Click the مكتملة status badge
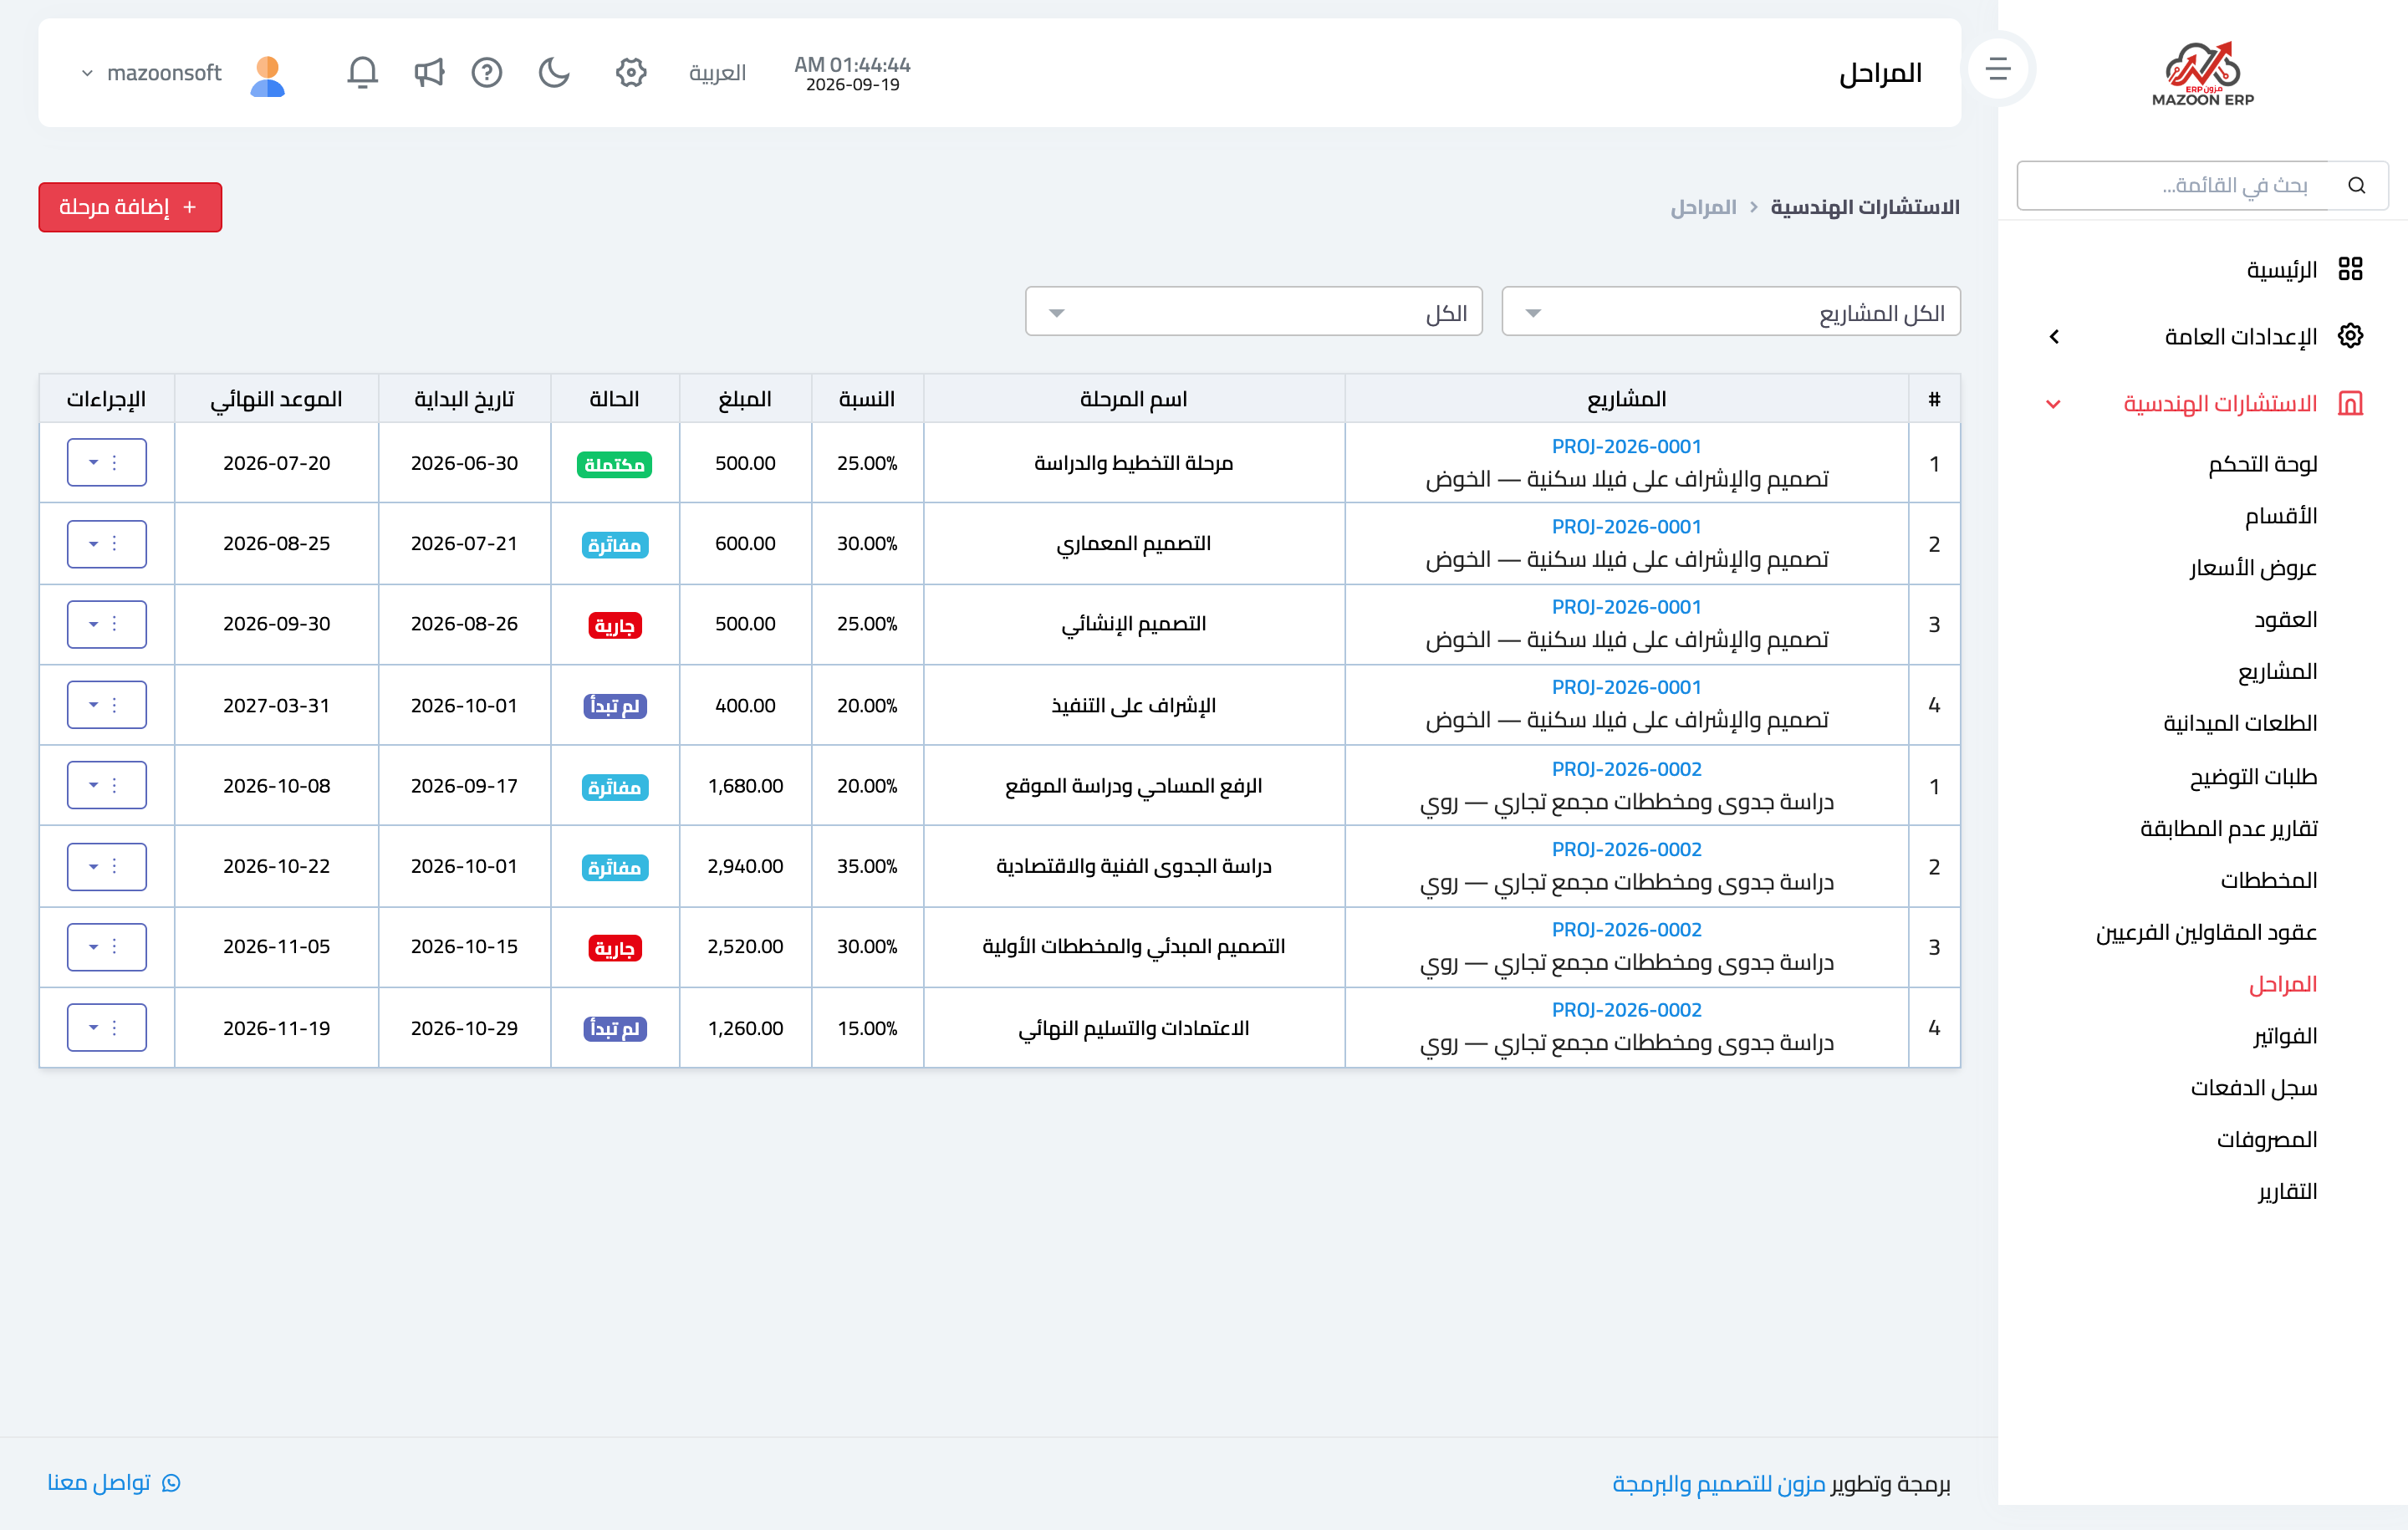 [614, 464]
